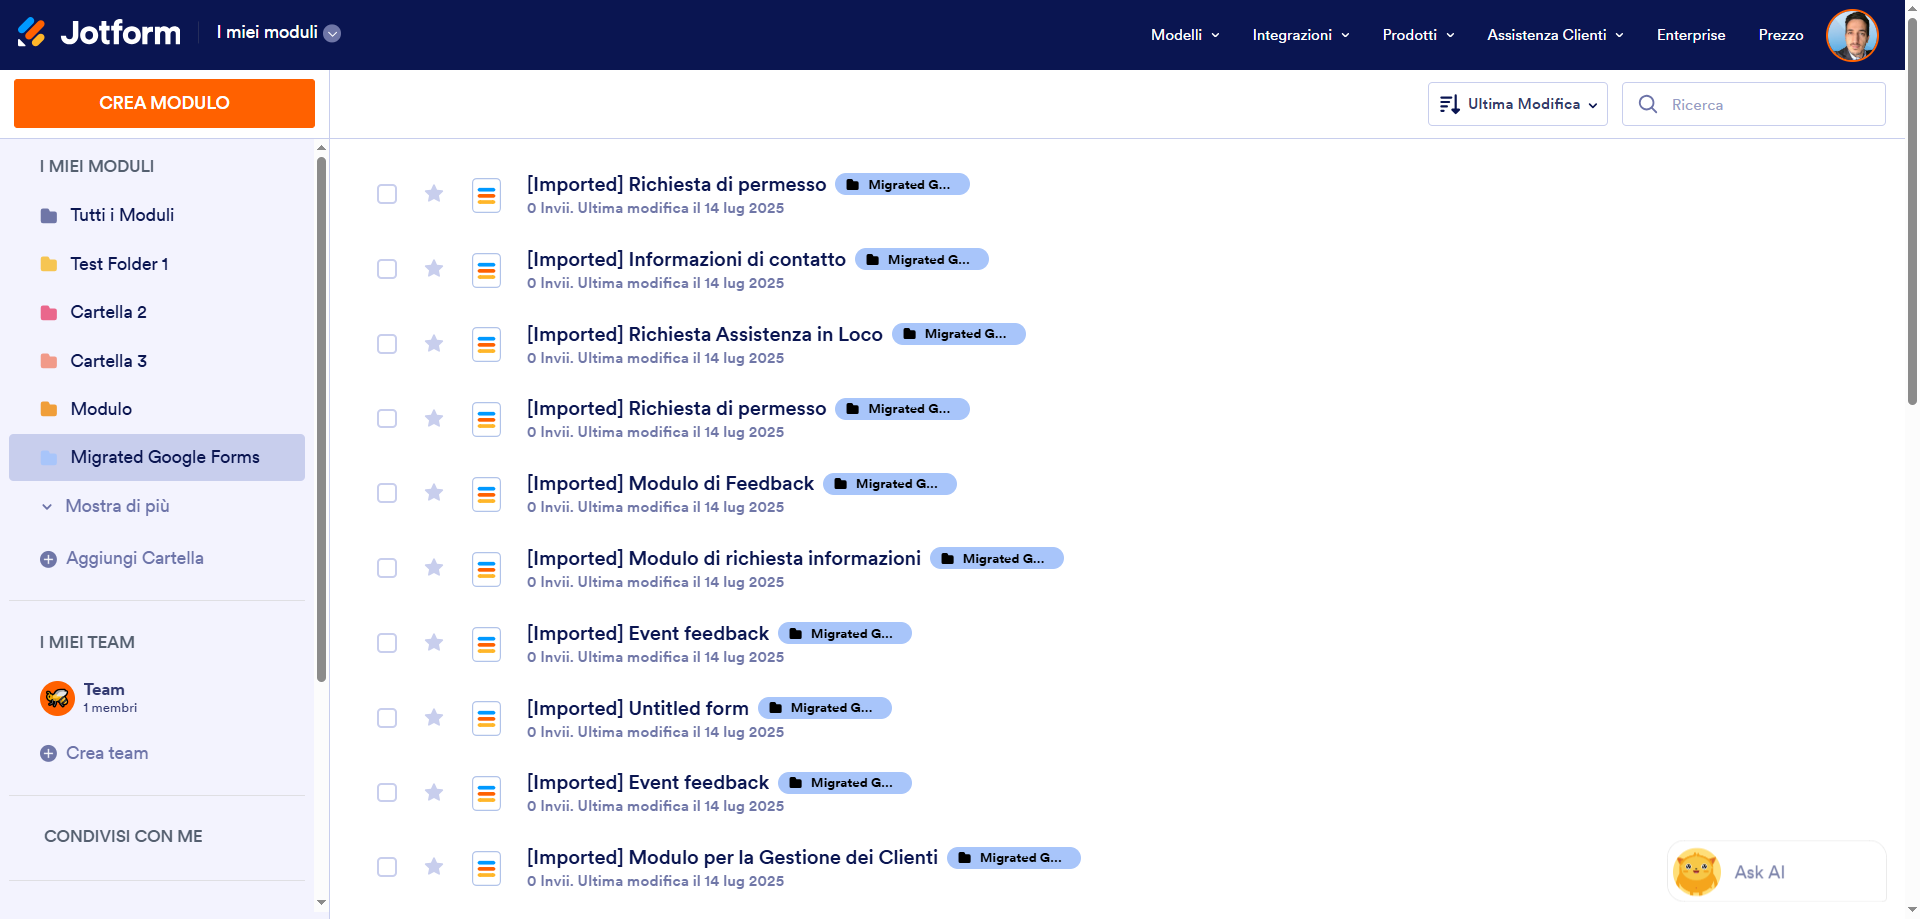The height and width of the screenshot is (919, 1920).
Task: Mark Modulo di Feedback as favorite
Action: click(434, 492)
